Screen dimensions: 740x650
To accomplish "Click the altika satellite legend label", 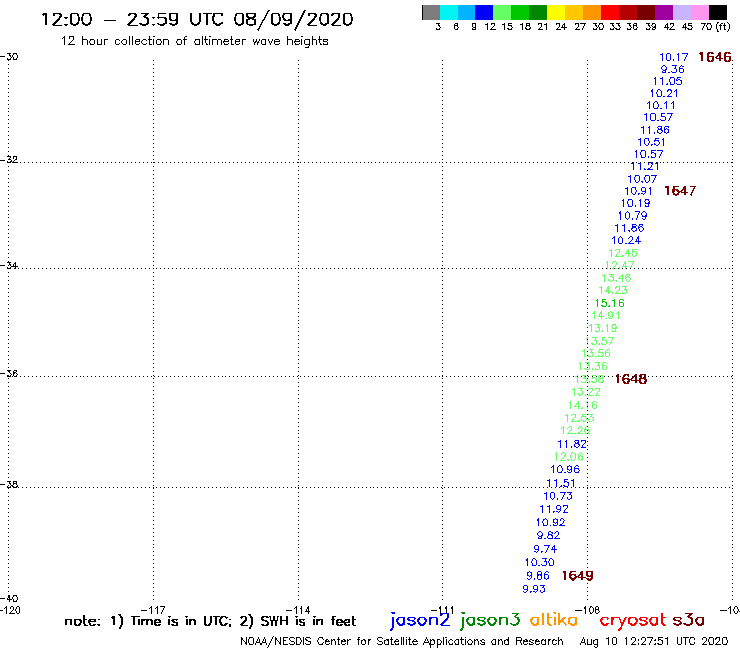I will pos(554,620).
